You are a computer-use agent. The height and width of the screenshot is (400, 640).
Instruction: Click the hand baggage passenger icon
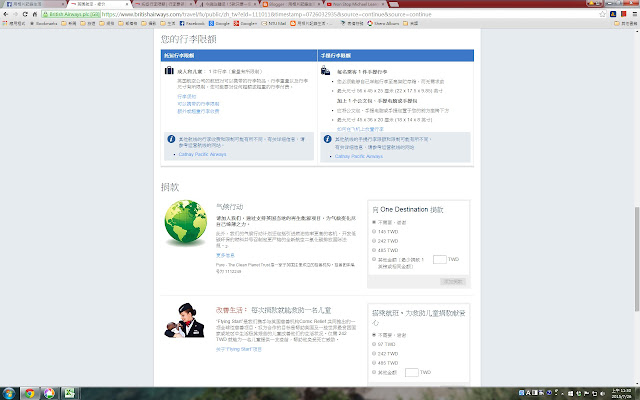coord(325,71)
